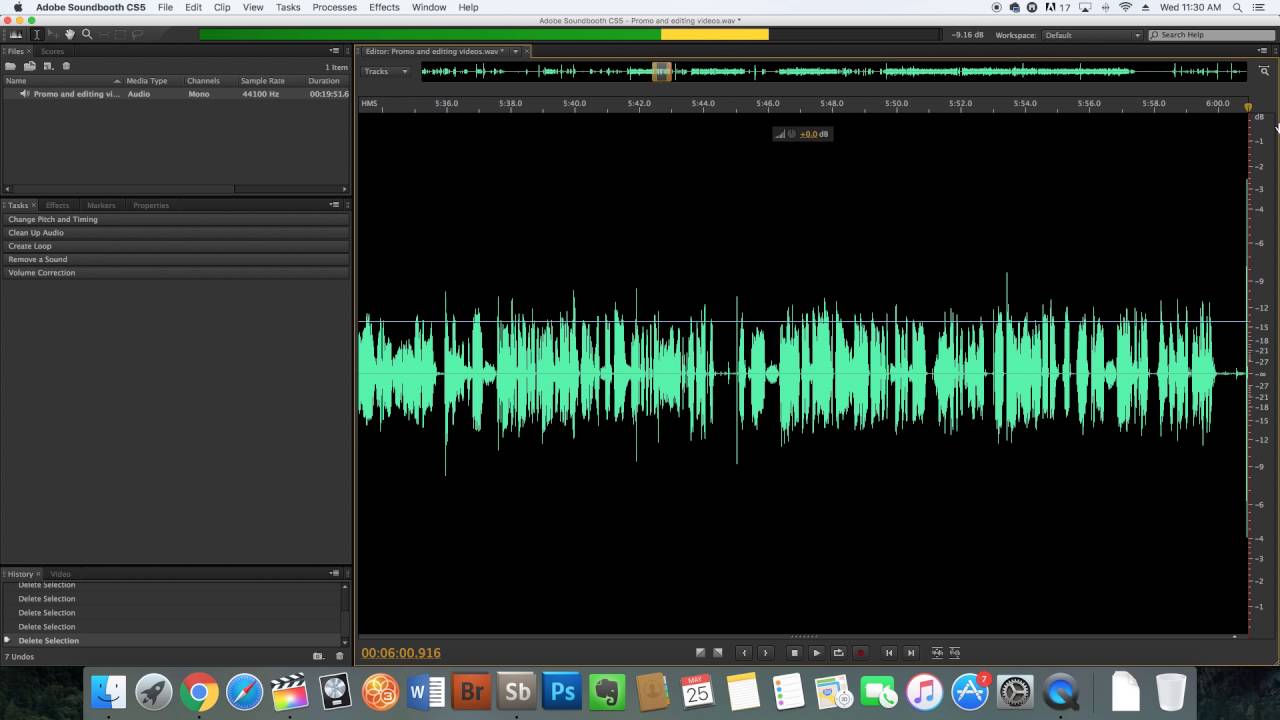Click the Bridge icon in Dock

pyautogui.click(x=471, y=692)
